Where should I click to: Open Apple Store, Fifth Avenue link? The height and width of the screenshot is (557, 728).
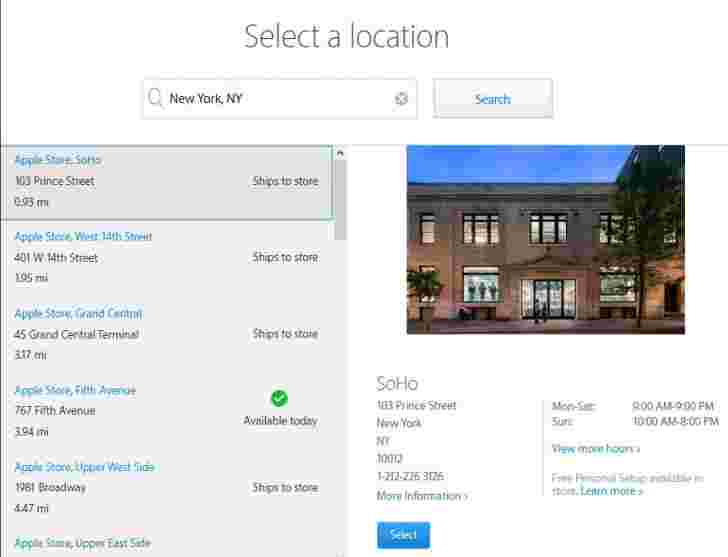[x=75, y=390]
